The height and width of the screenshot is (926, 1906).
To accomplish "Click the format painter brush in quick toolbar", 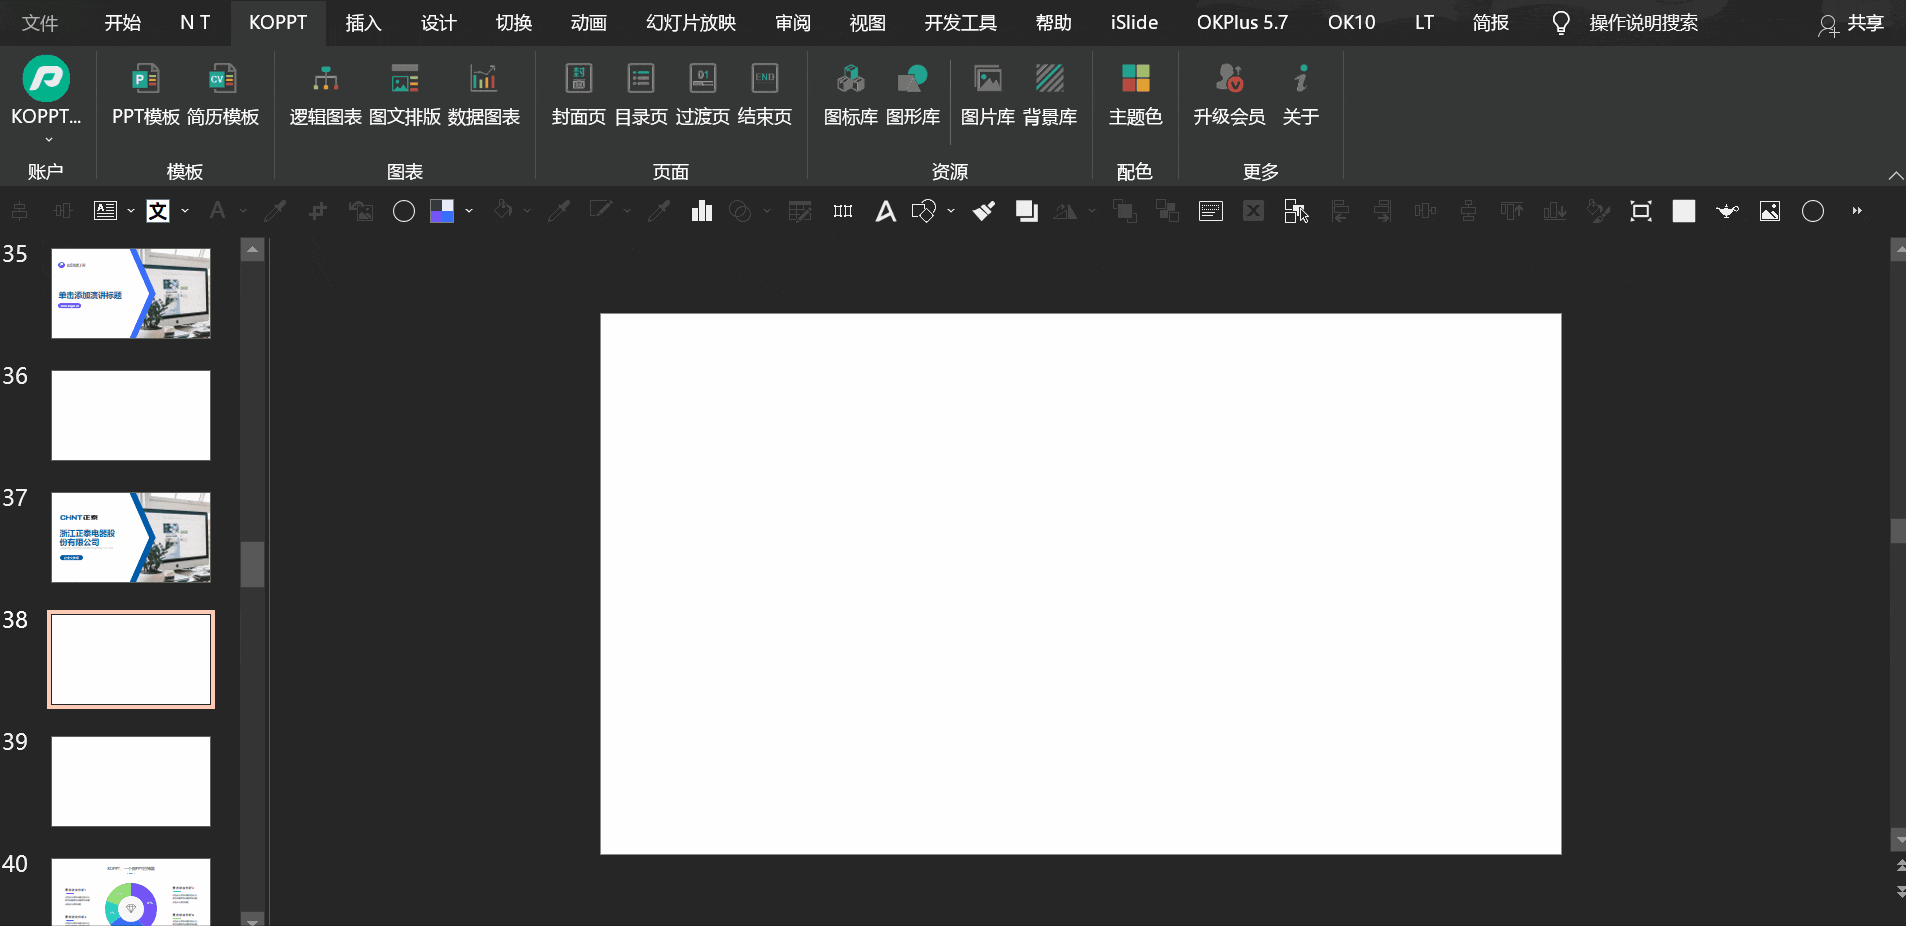I will 984,211.
